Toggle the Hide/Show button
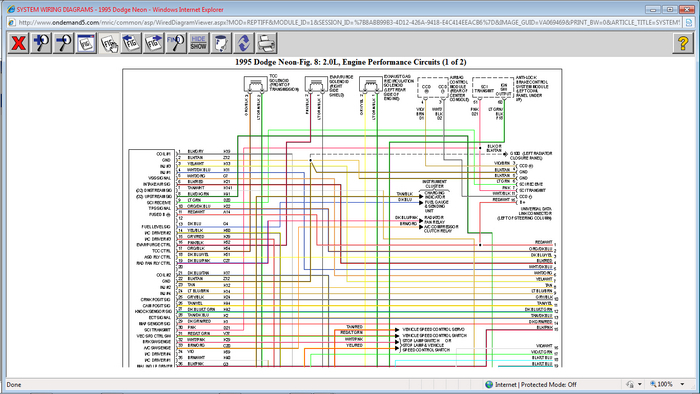This screenshot has height=394, width=700. [x=199, y=43]
